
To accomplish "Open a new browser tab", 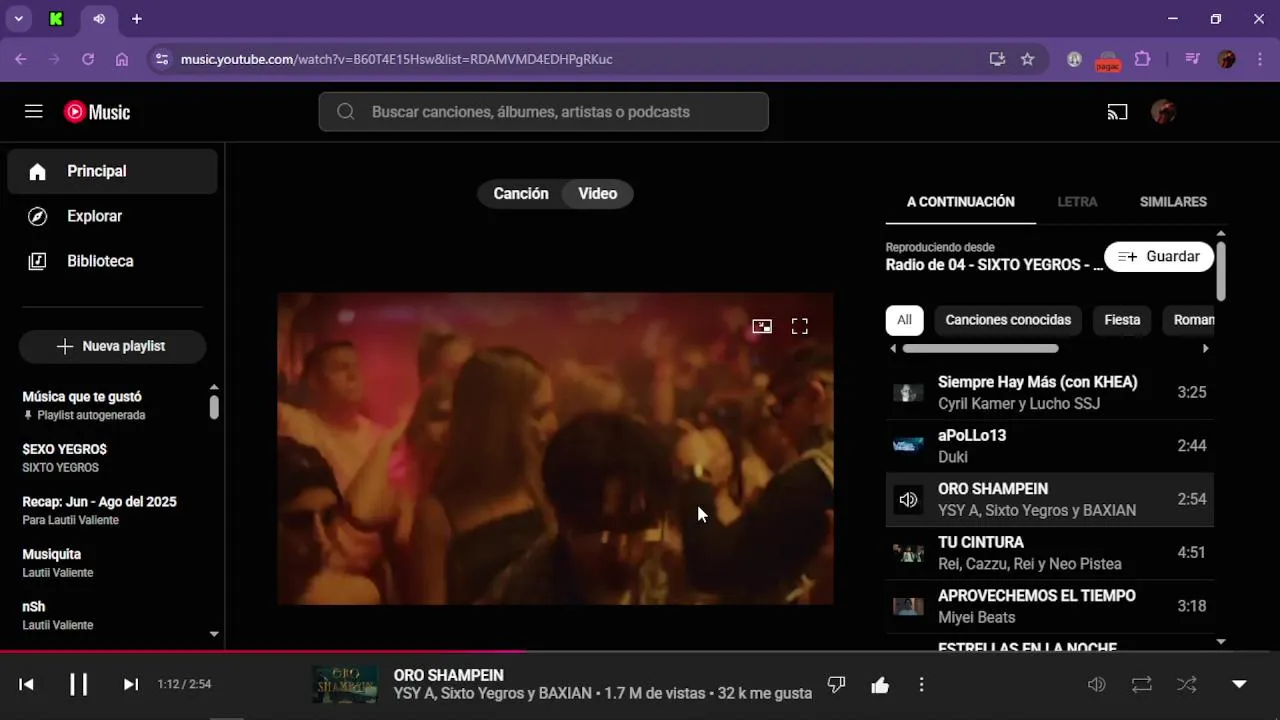I will pyautogui.click(x=137, y=19).
